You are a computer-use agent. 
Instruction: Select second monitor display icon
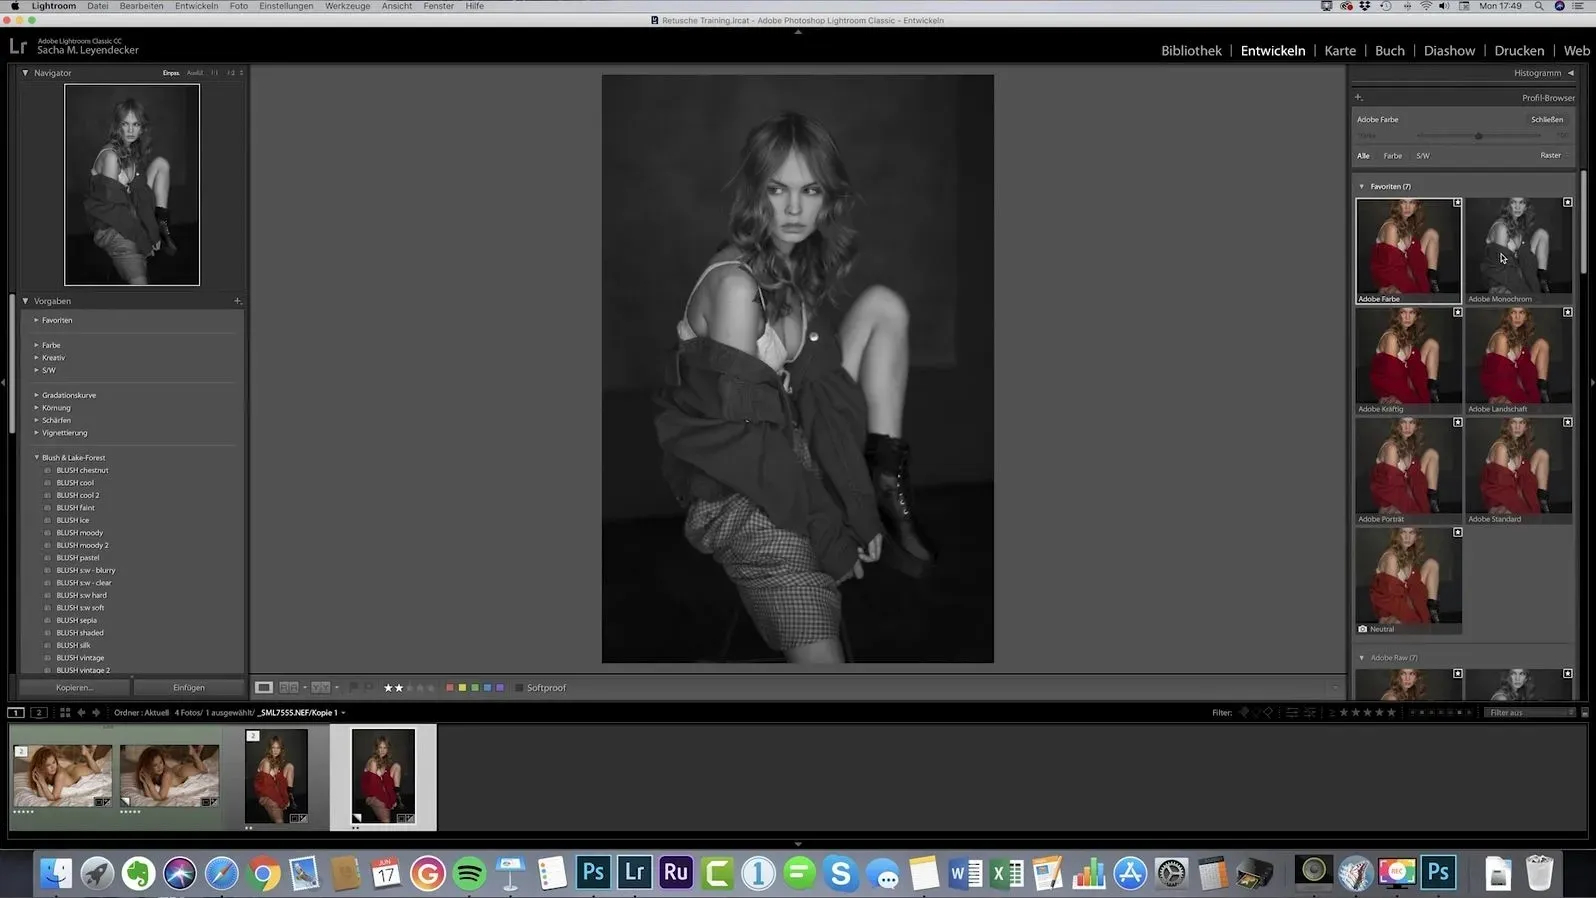point(39,713)
